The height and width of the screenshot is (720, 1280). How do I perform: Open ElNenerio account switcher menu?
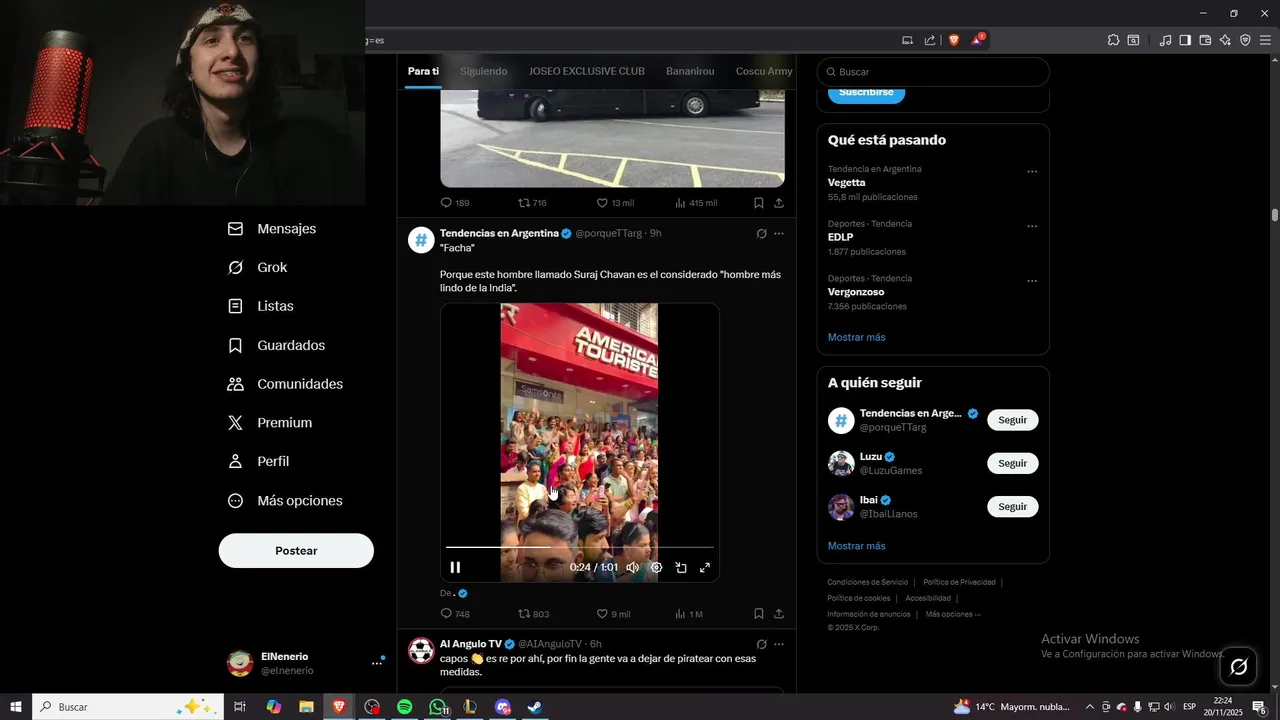tap(305, 663)
